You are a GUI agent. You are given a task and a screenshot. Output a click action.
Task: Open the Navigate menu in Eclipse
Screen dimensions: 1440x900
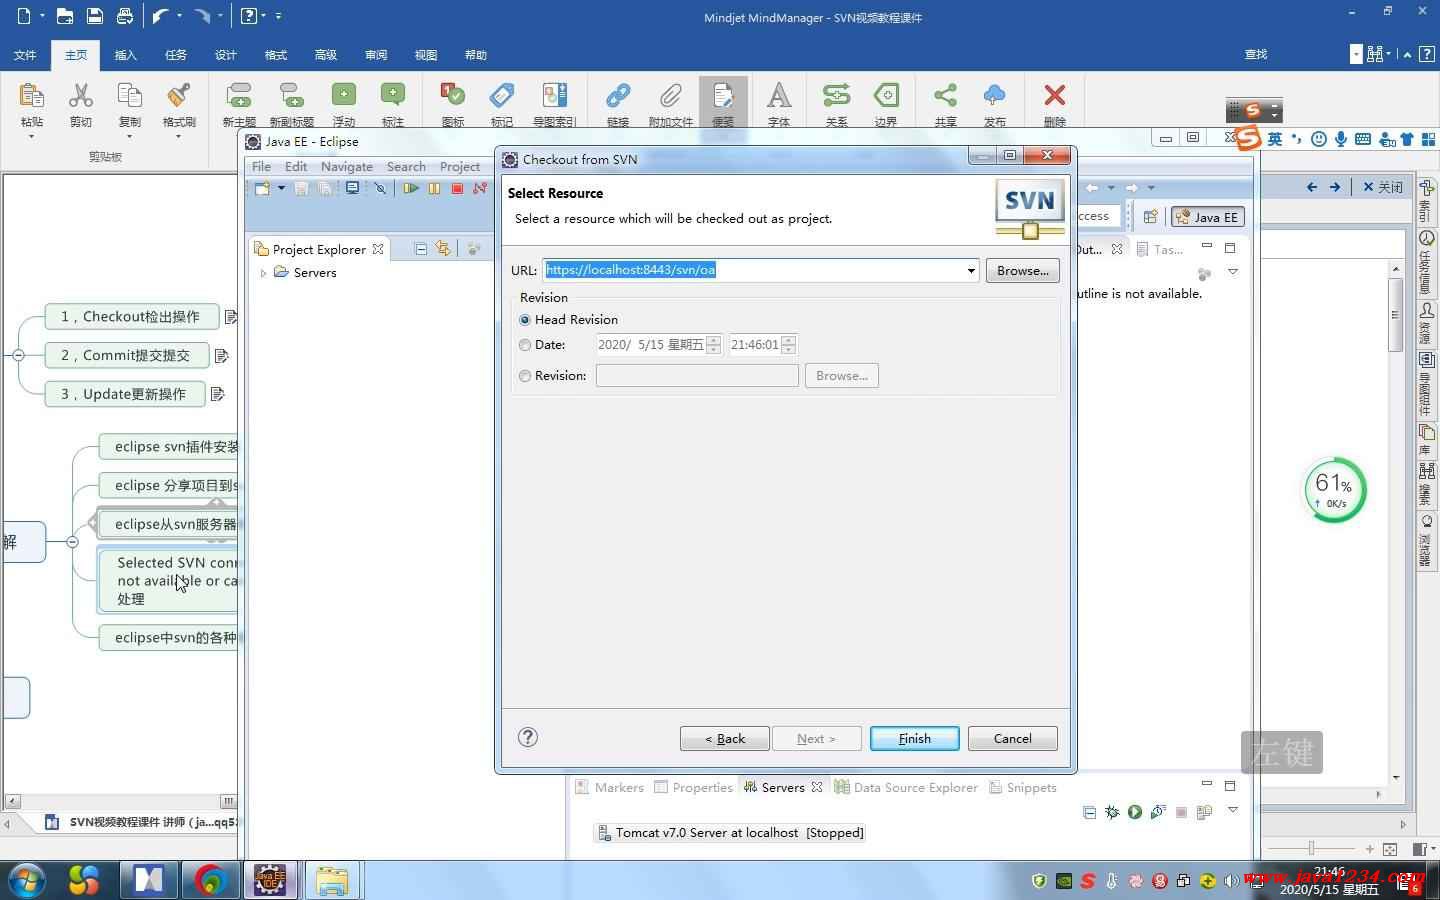click(347, 167)
